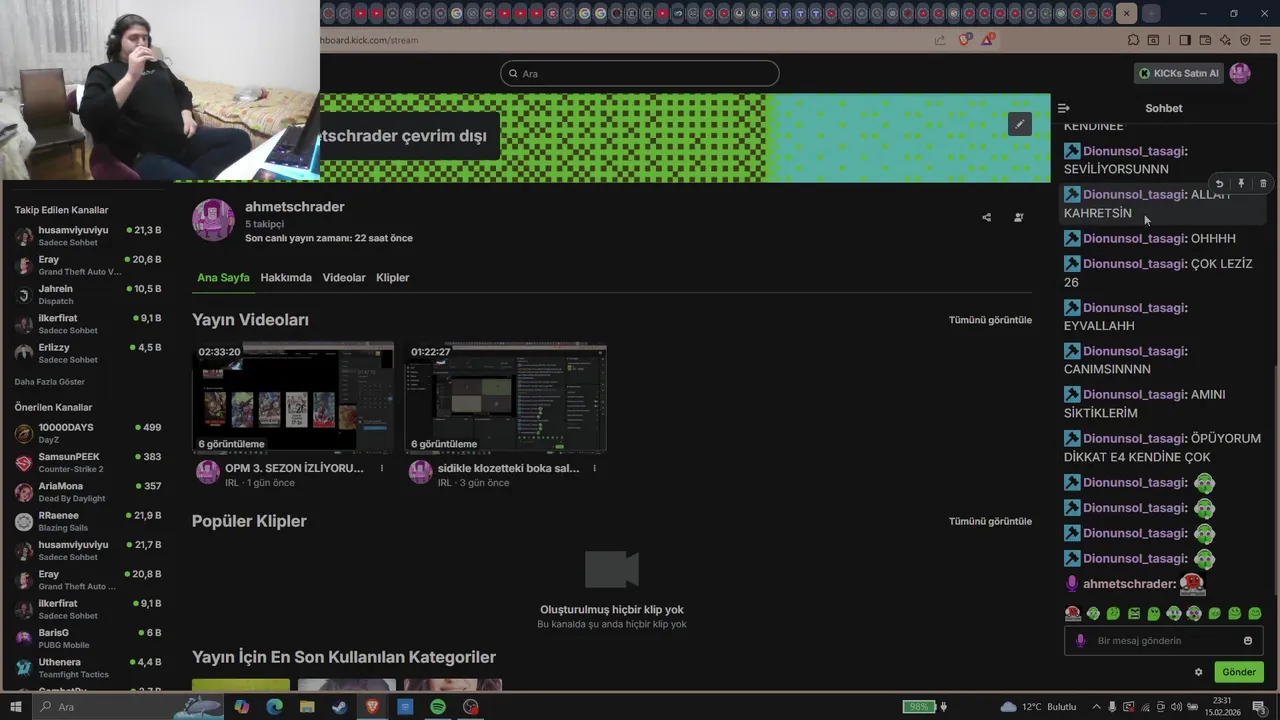Click the Brave Rewards triangle icon
1280x720 pixels.
tap(988, 40)
